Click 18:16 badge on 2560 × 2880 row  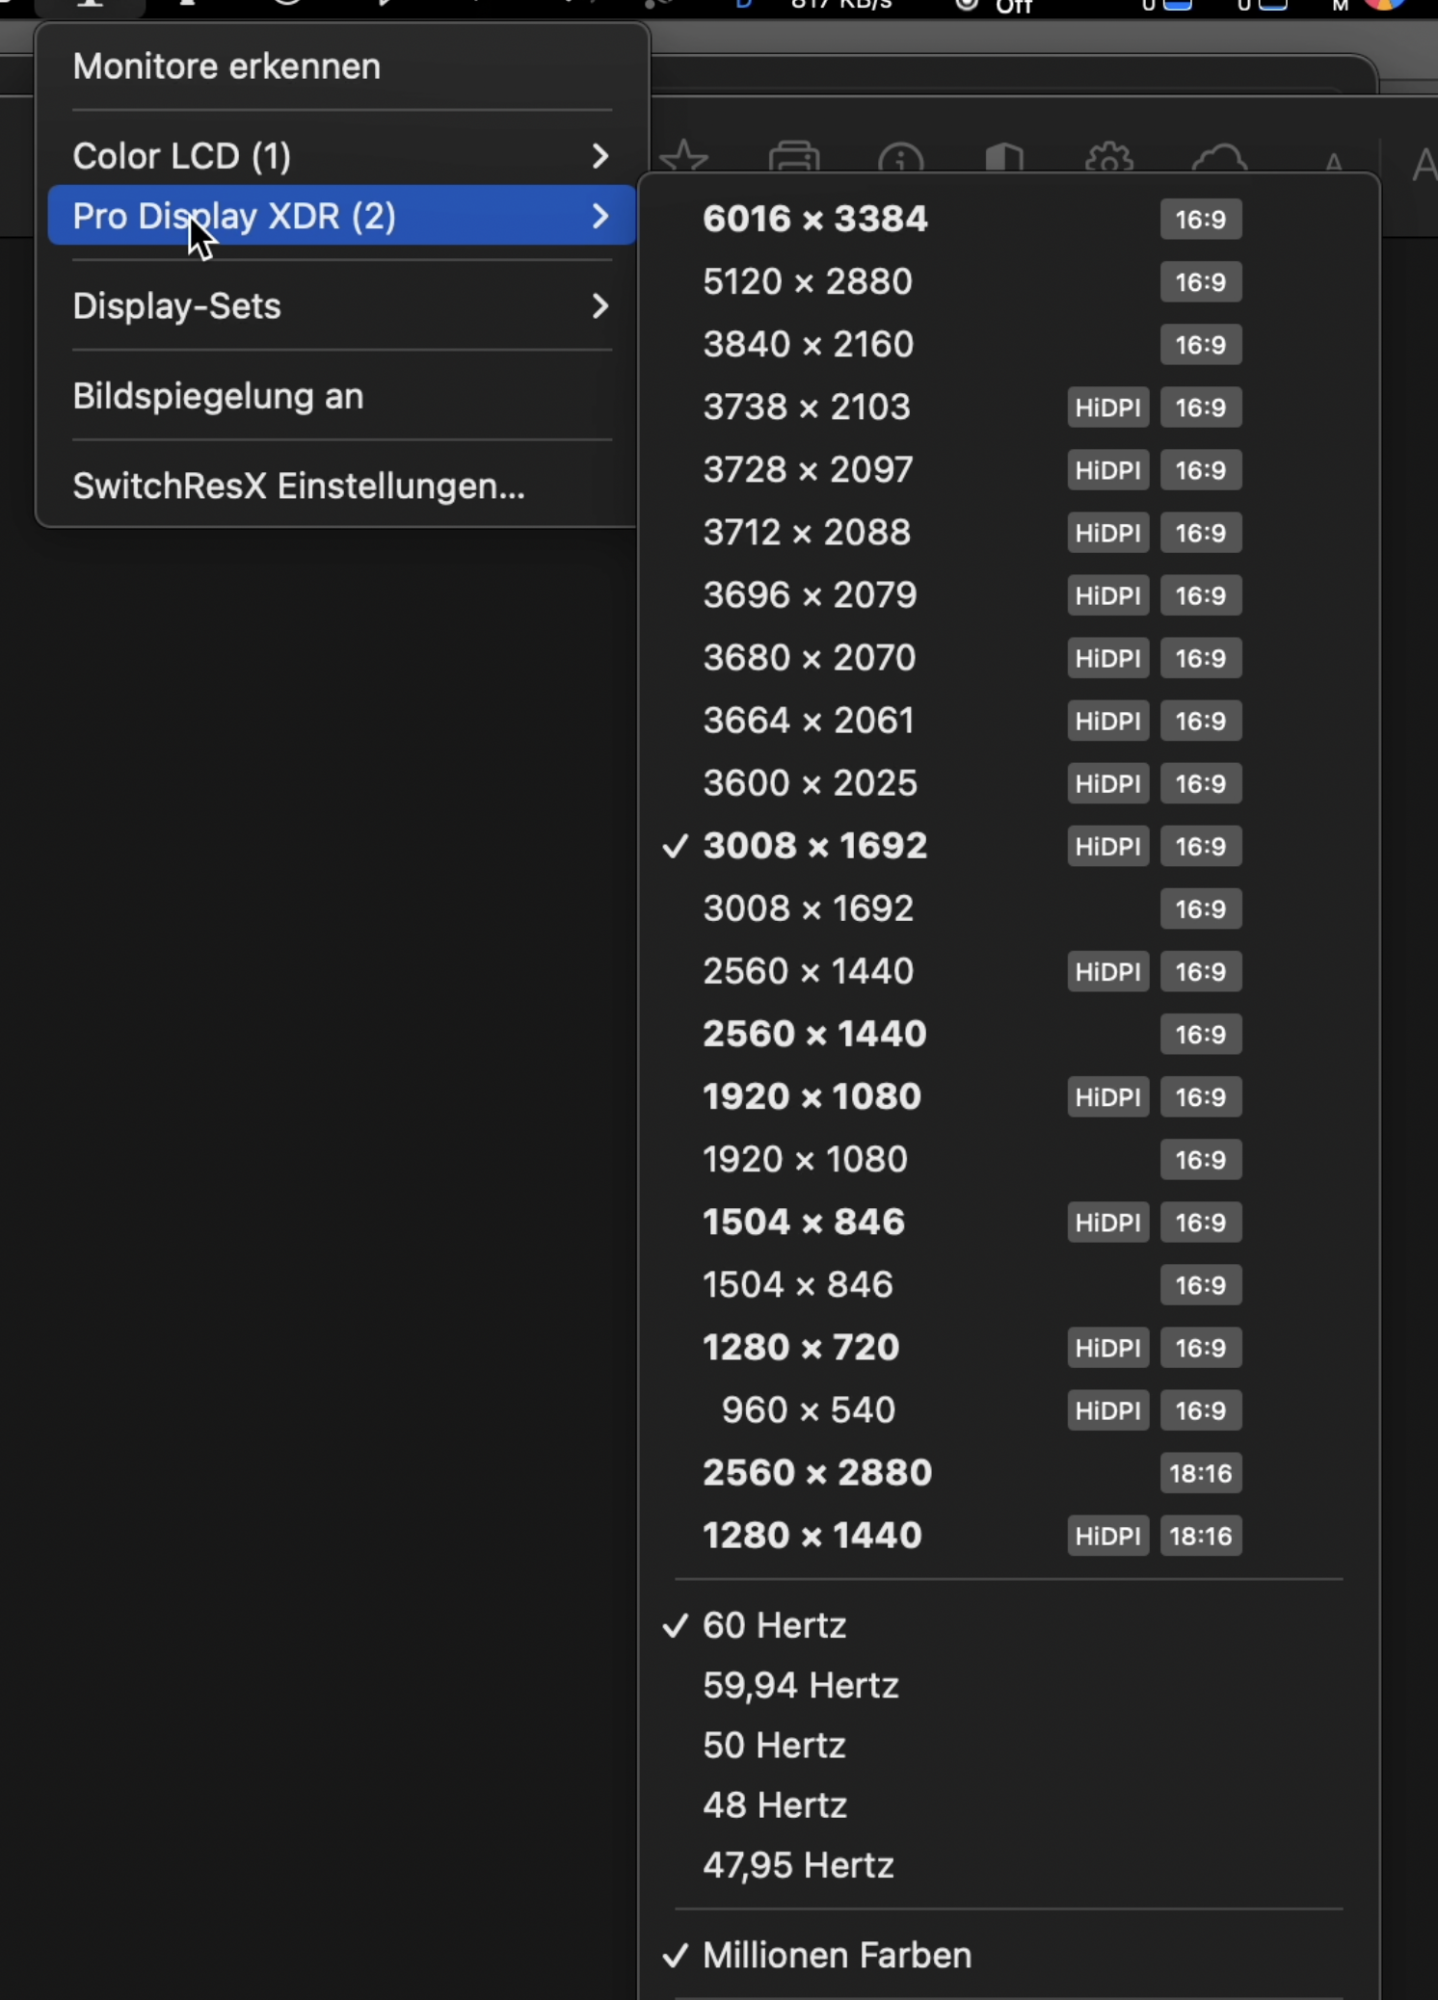point(1201,1473)
